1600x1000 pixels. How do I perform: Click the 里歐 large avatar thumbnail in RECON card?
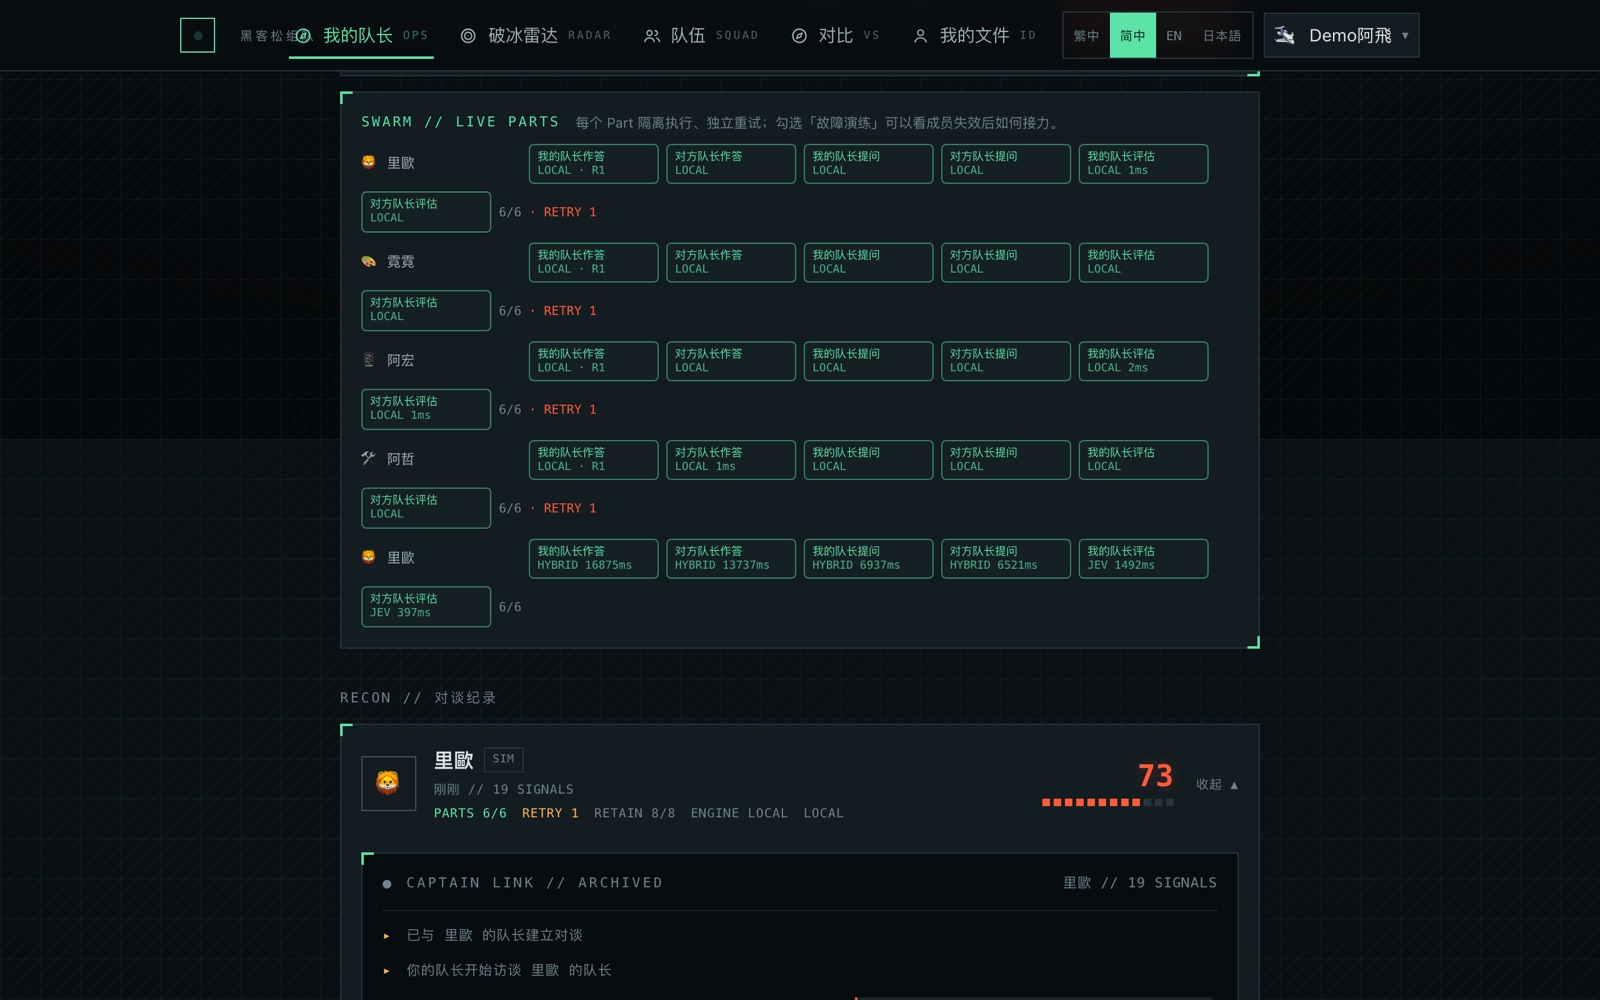pyautogui.click(x=388, y=783)
